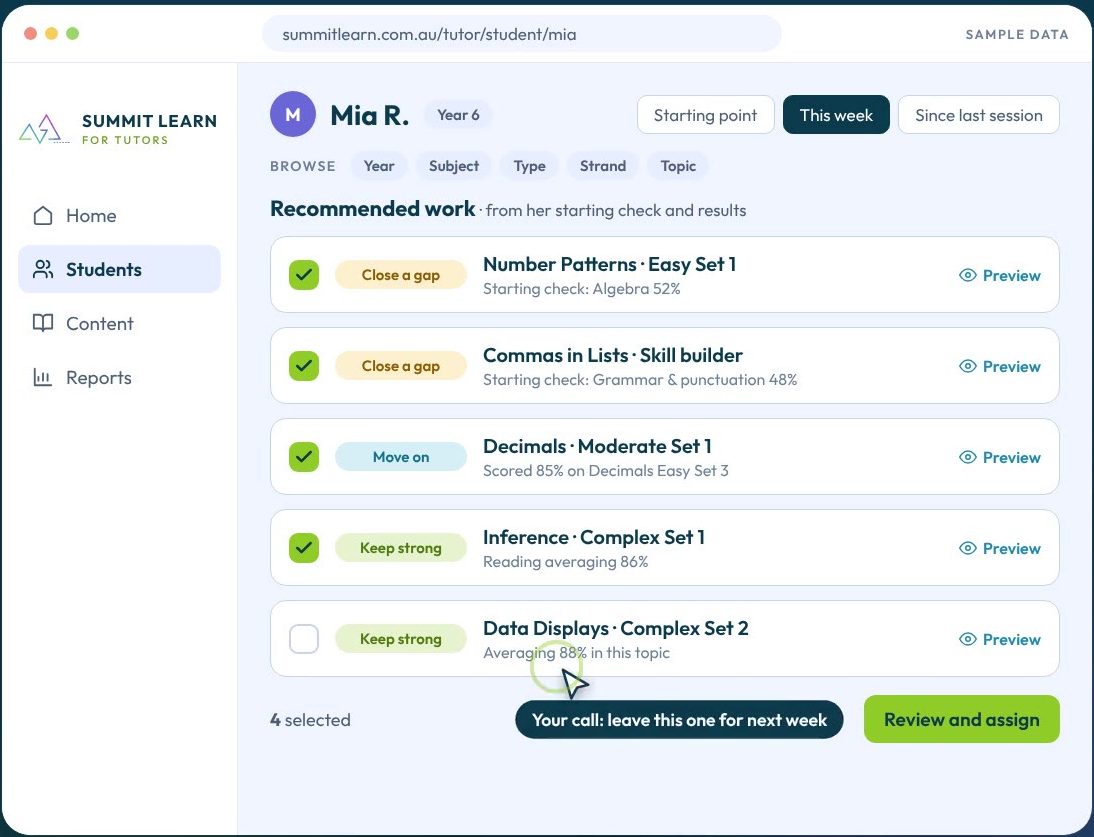Click Mia R.'s purple M avatar
This screenshot has width=1094, height=837.
click(x=293, y=114)
